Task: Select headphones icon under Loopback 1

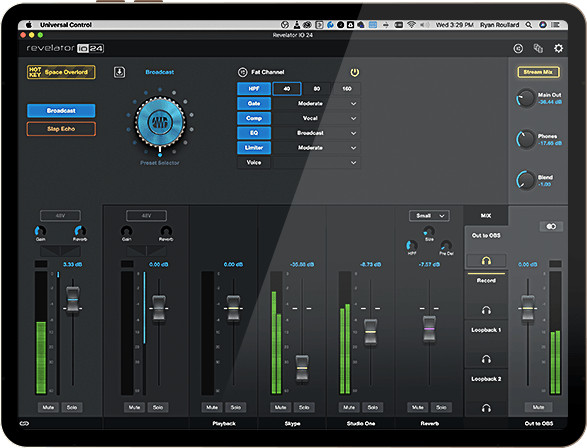Action: pos(486,359)
